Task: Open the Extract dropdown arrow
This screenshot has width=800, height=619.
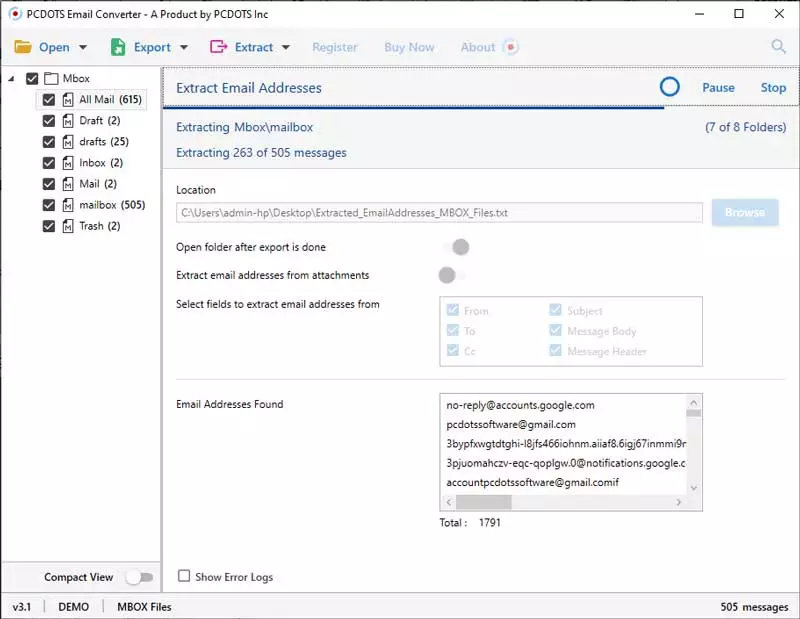Action: click(286, 47)
